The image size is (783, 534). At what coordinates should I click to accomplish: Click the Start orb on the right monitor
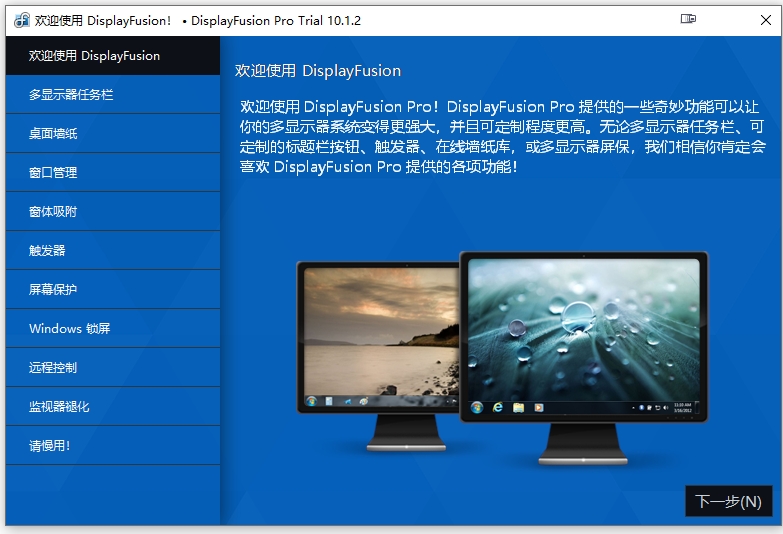tap(478, 408)
